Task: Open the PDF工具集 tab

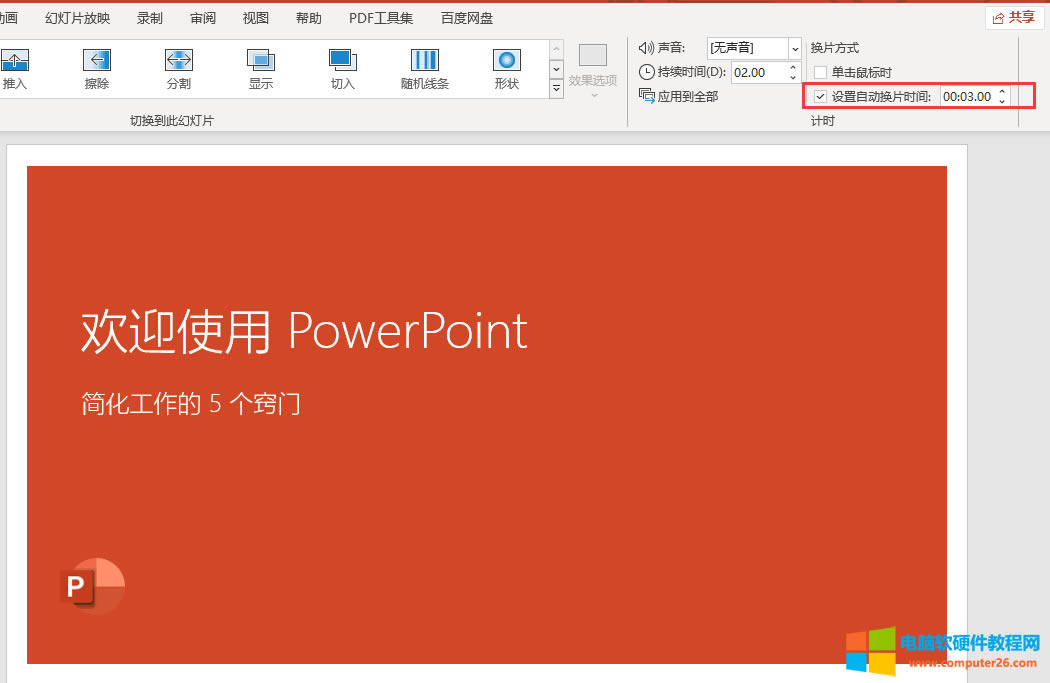Action: tap(381, 18)
